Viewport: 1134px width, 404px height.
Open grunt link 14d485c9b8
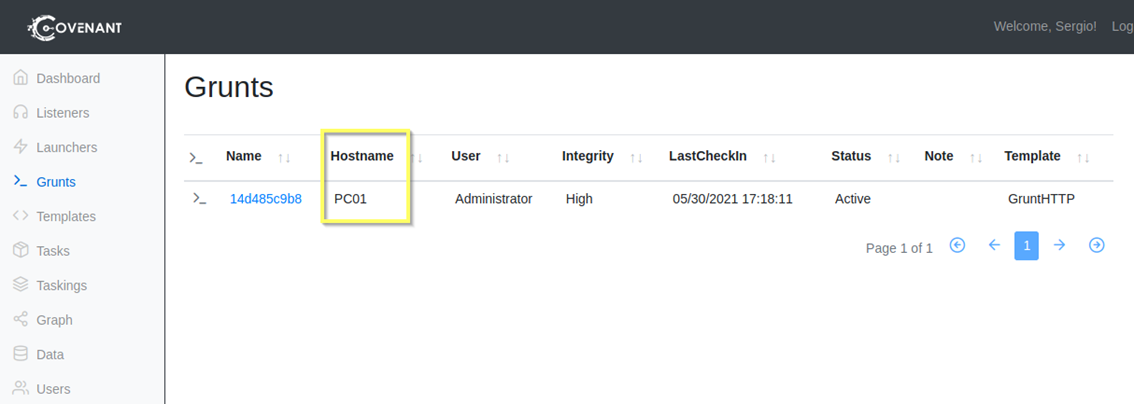click(x=266, y=199)
